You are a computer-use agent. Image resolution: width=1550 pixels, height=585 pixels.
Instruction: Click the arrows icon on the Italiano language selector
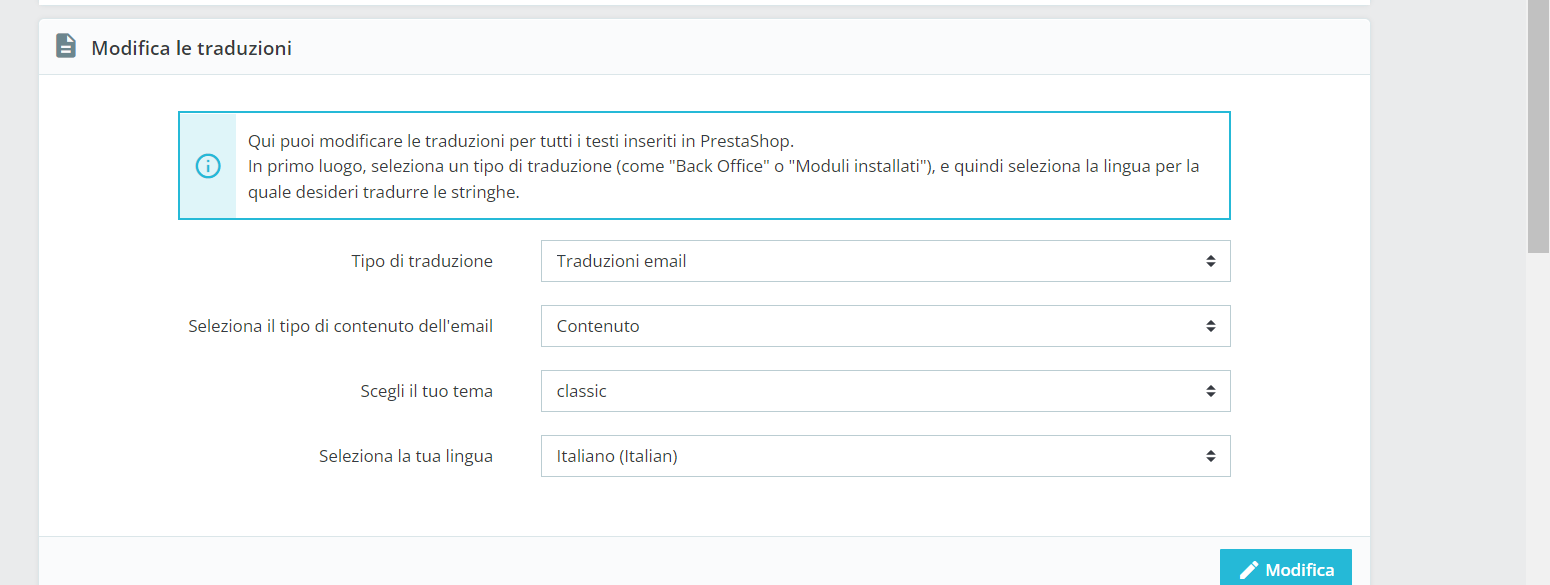click(x=1210, y=456)
